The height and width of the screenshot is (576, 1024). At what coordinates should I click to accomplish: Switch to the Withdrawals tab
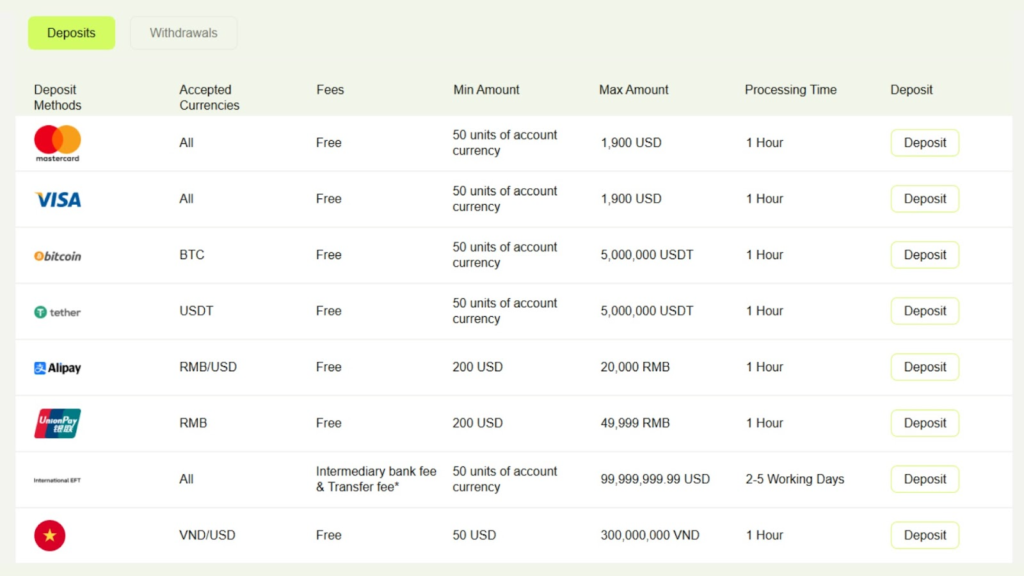pyautogui.click(x=183, y=33)
